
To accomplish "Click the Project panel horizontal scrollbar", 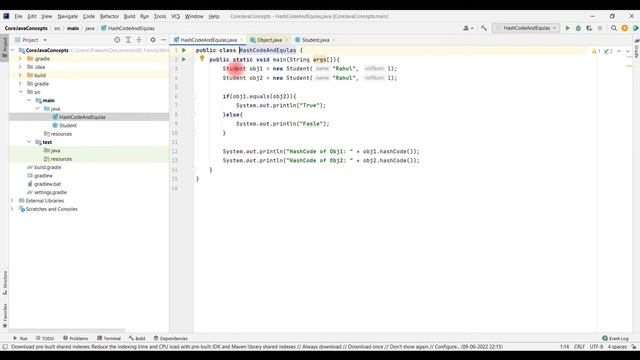I will pos(67,331).
